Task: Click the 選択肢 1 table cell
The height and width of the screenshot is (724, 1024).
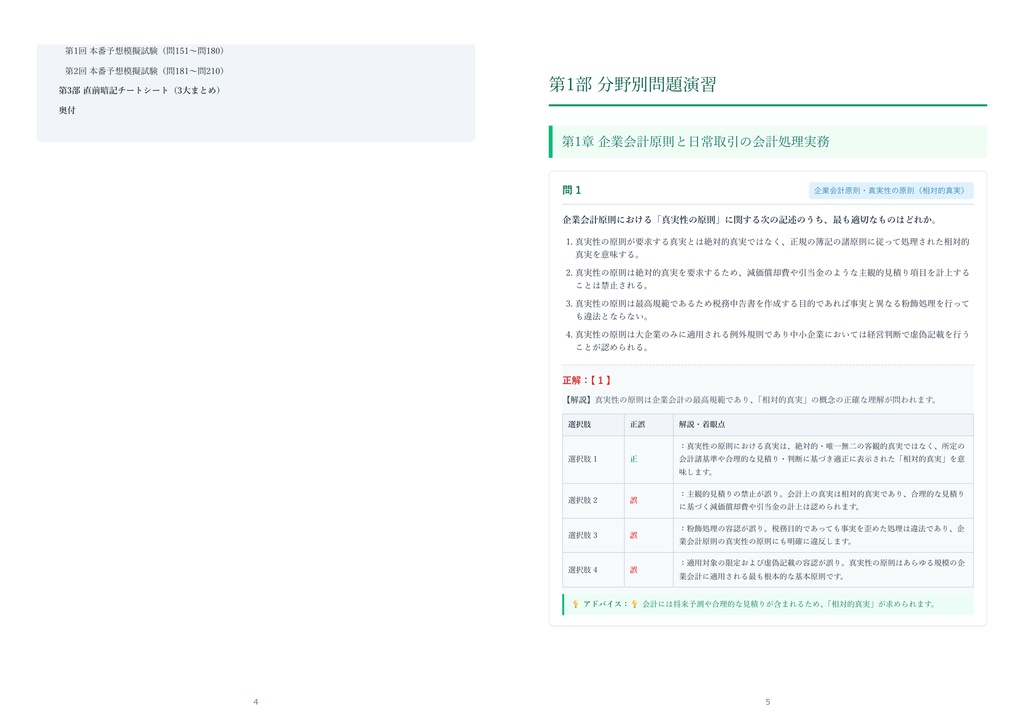Action: click(x=593, y=459)
